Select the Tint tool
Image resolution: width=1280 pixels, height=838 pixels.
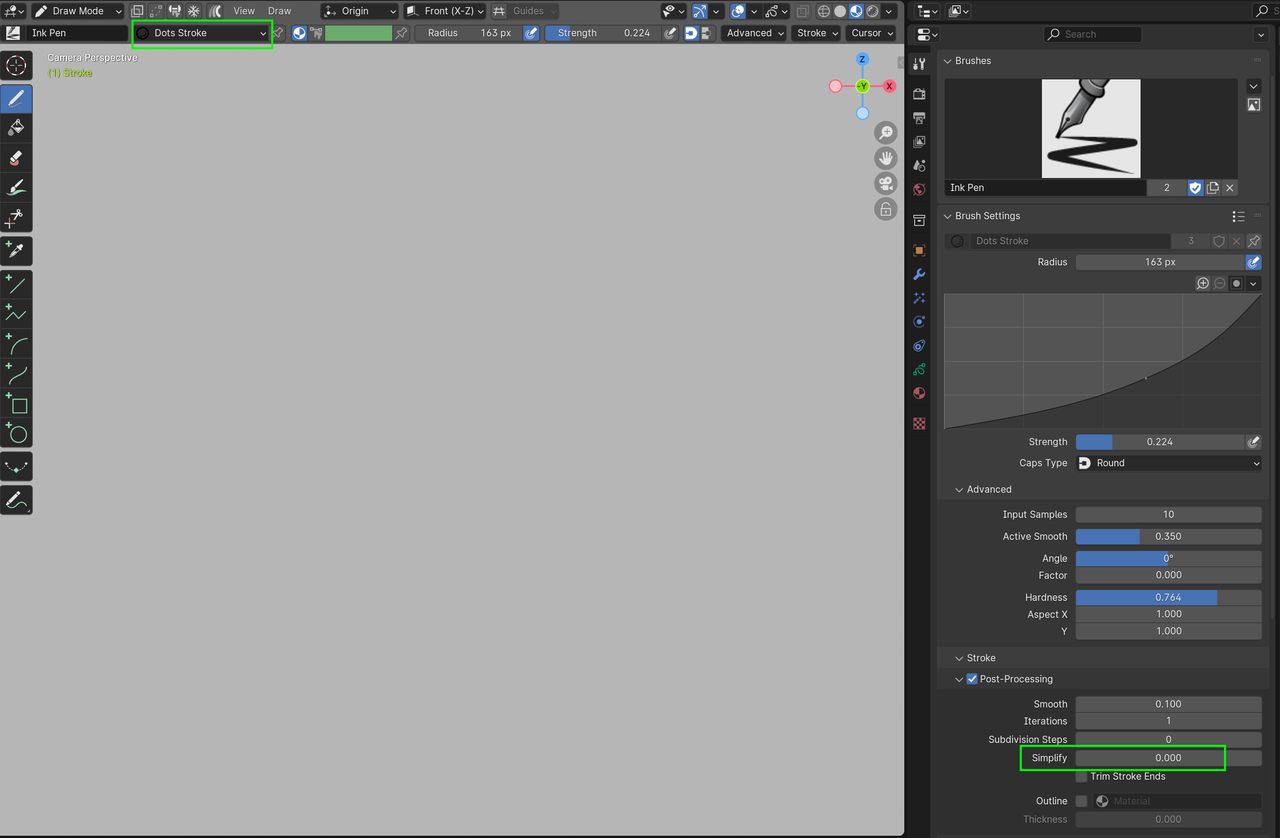click(x=16, y=187)
